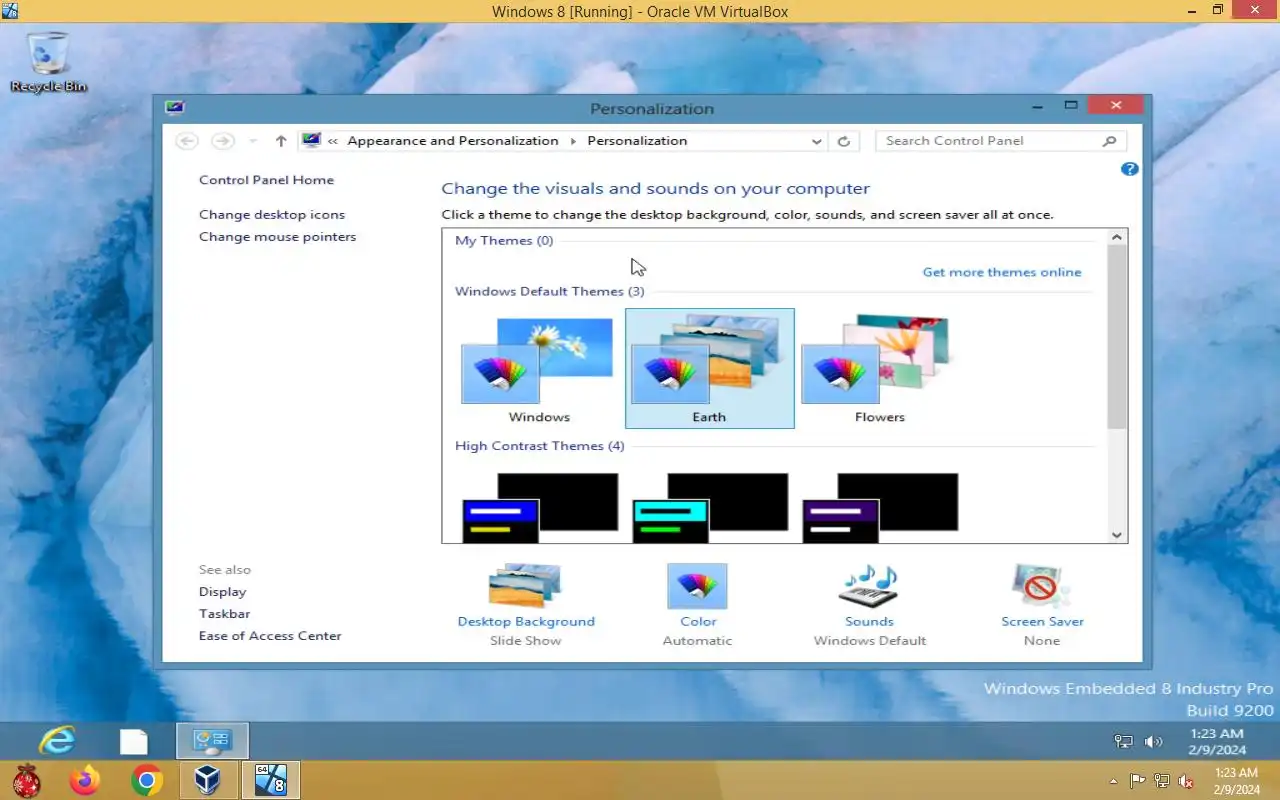The image size is (1280, 800).
Task: Click the Windows 8 VM taskbar button
Action: (270, 780)
